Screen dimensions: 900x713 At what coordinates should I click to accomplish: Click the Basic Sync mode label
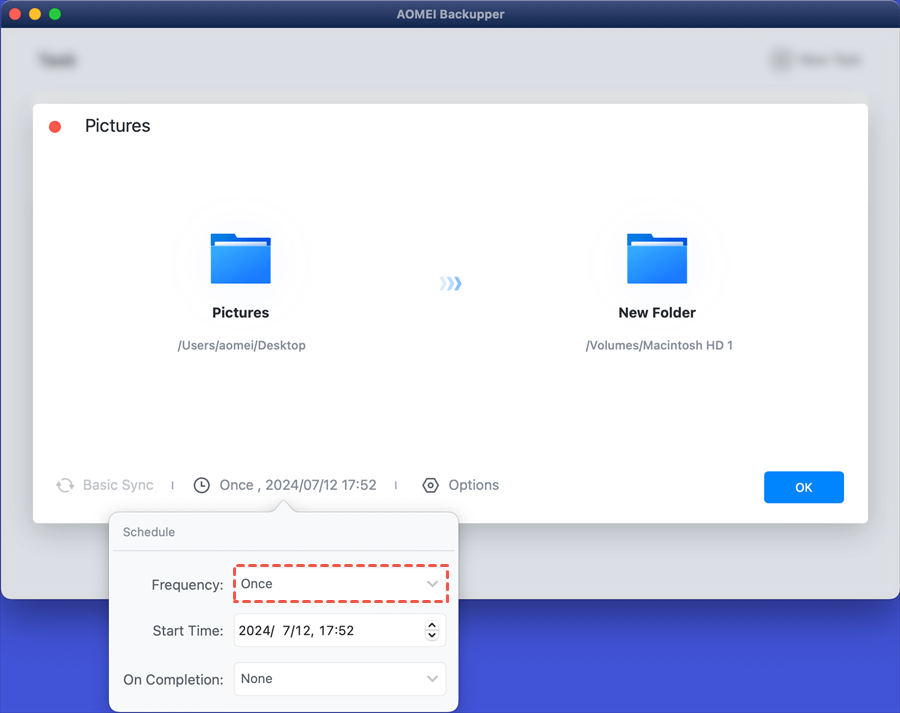point(118,485)
